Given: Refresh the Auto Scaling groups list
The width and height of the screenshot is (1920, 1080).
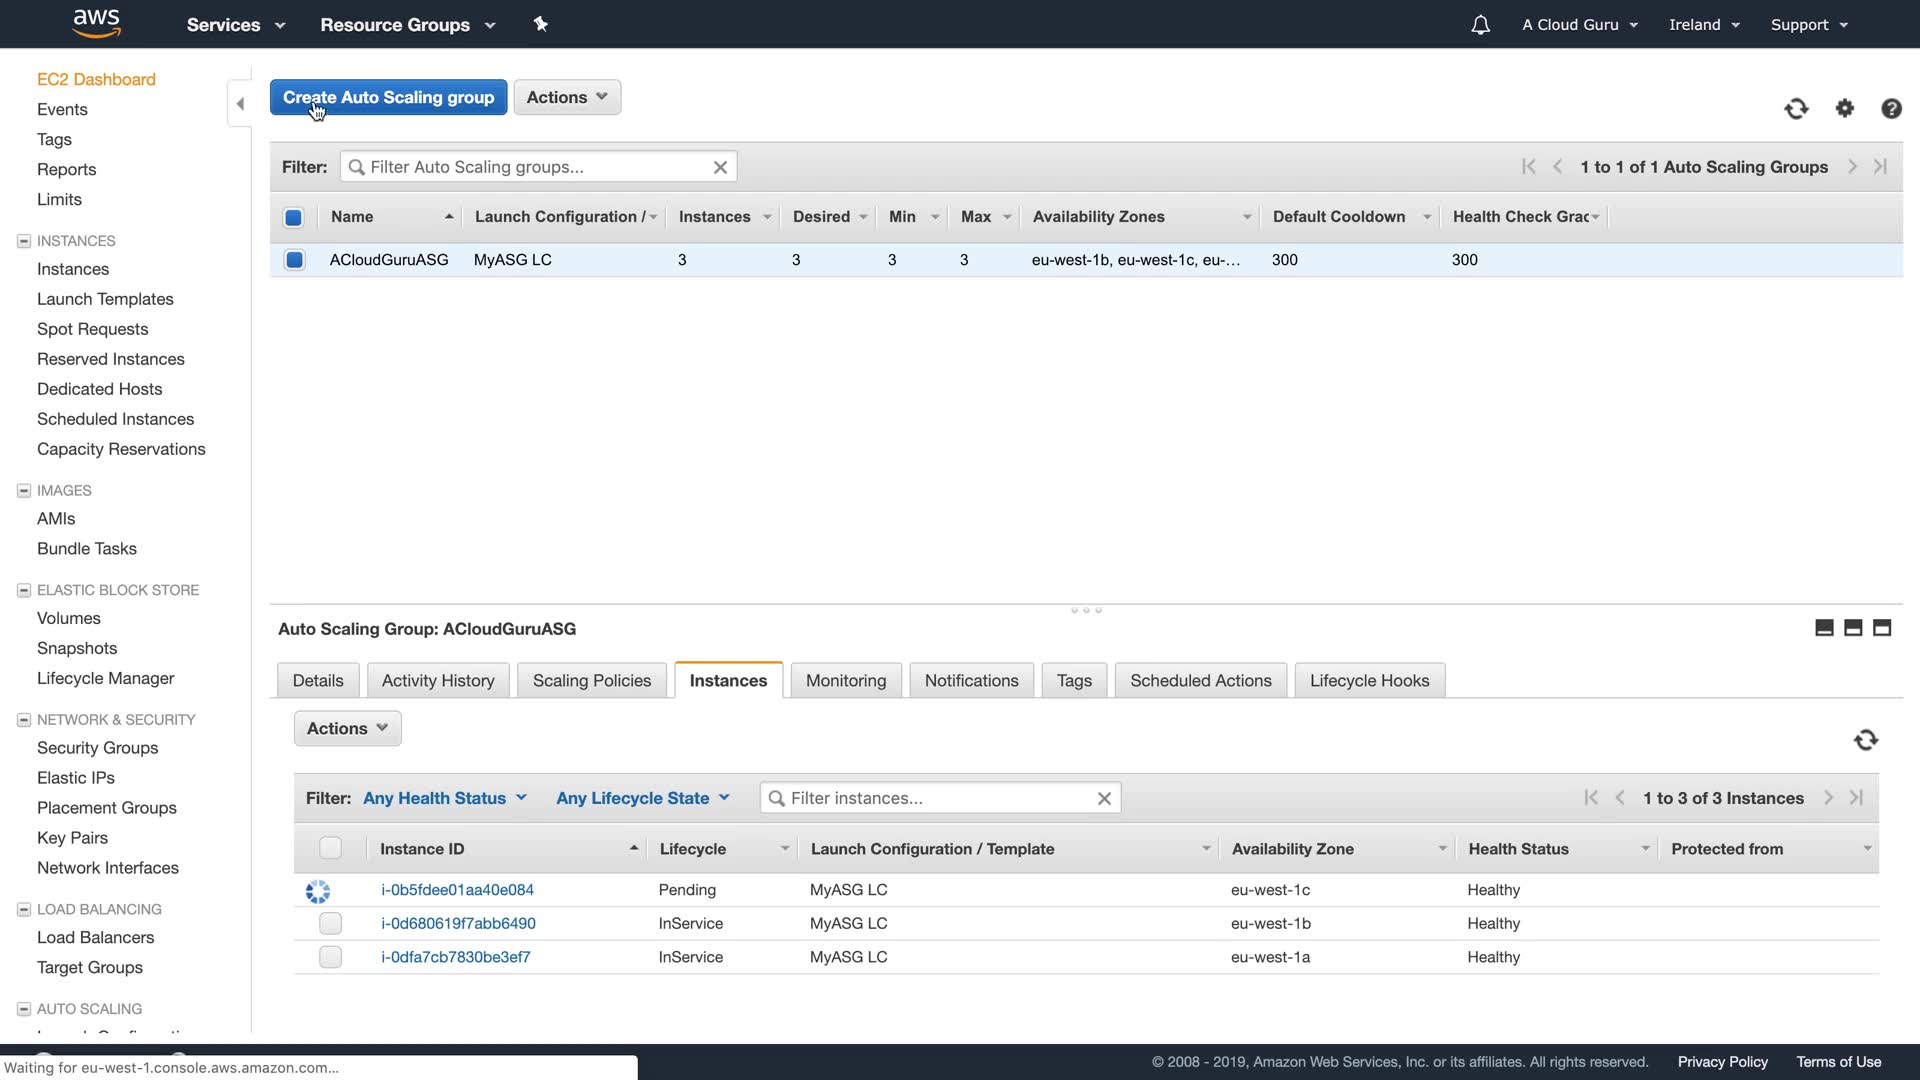Looking at the screenshot, I should click(1796, 108).
